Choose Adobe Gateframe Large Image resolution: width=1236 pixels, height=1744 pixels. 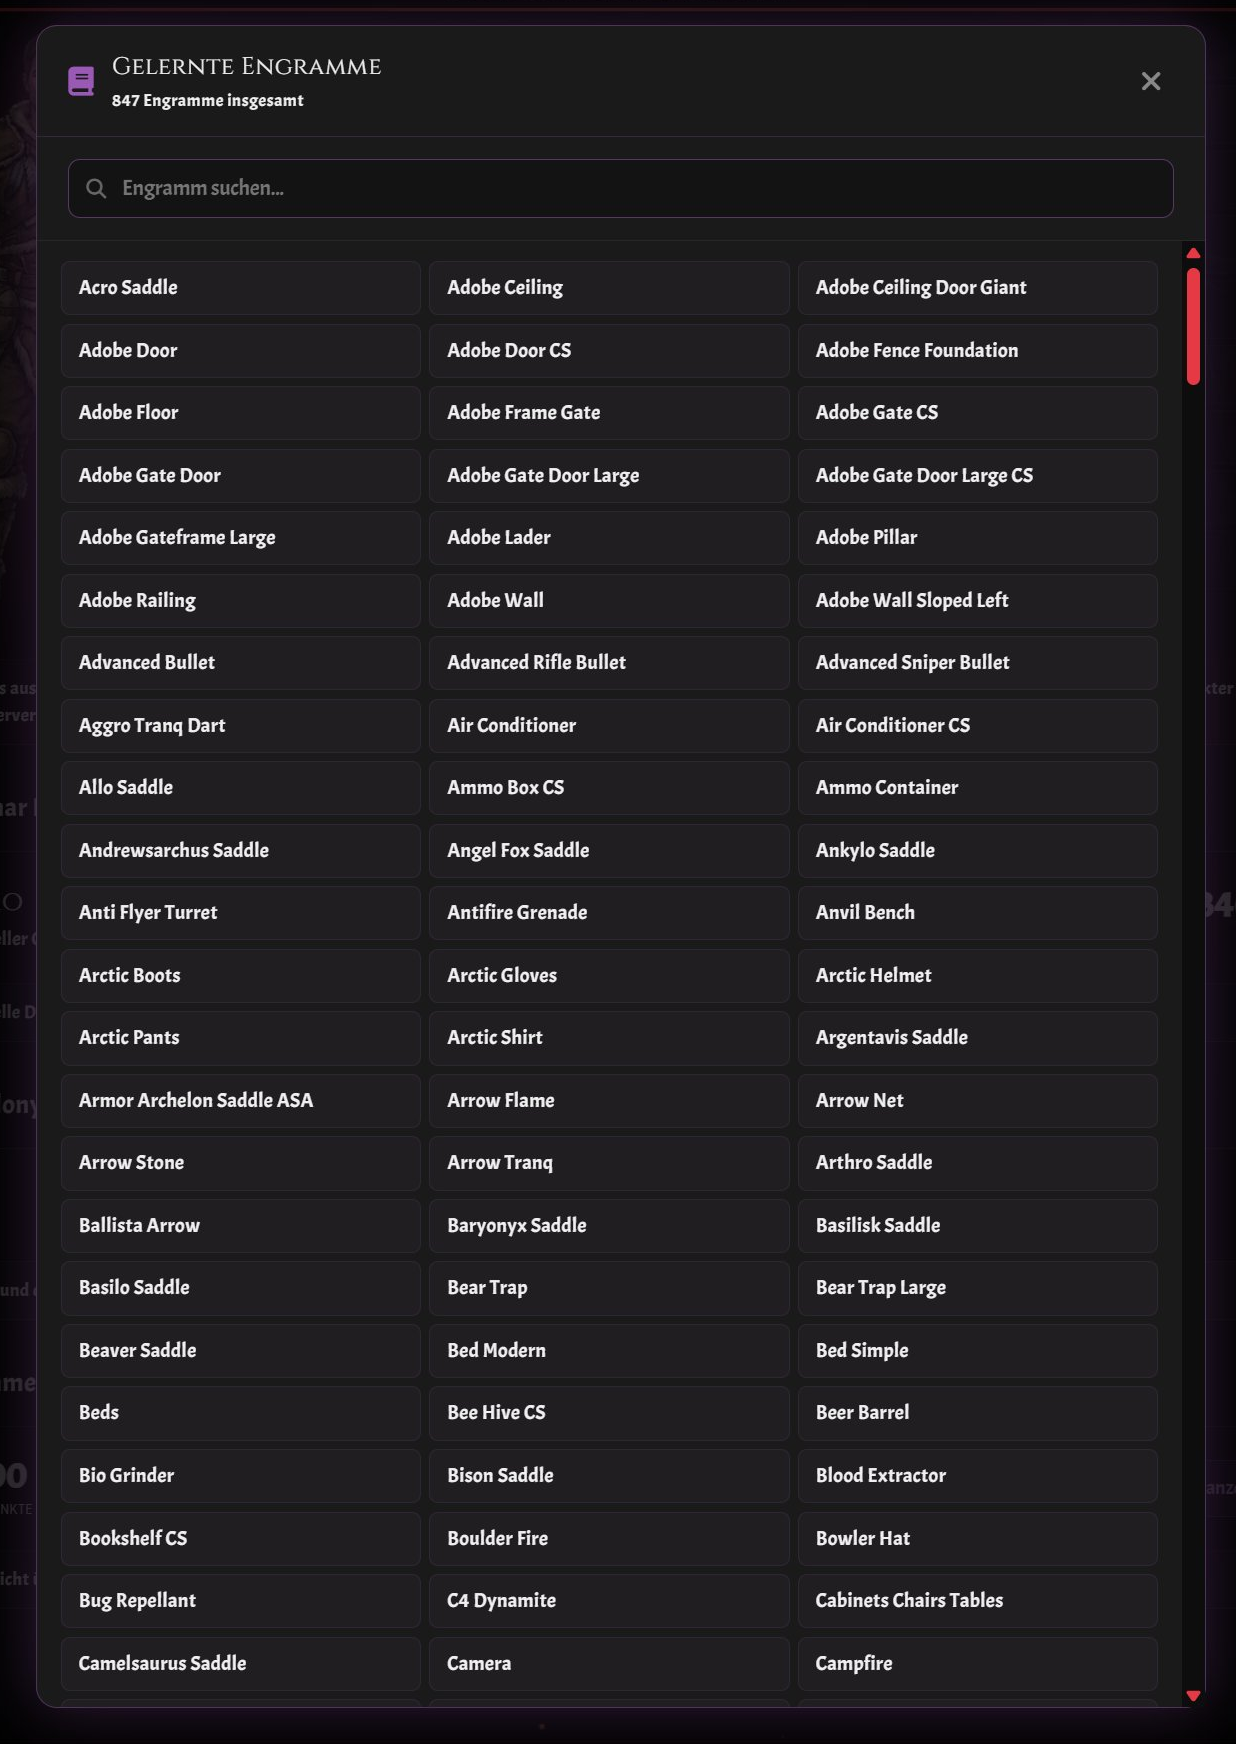(x=241, y=538)
